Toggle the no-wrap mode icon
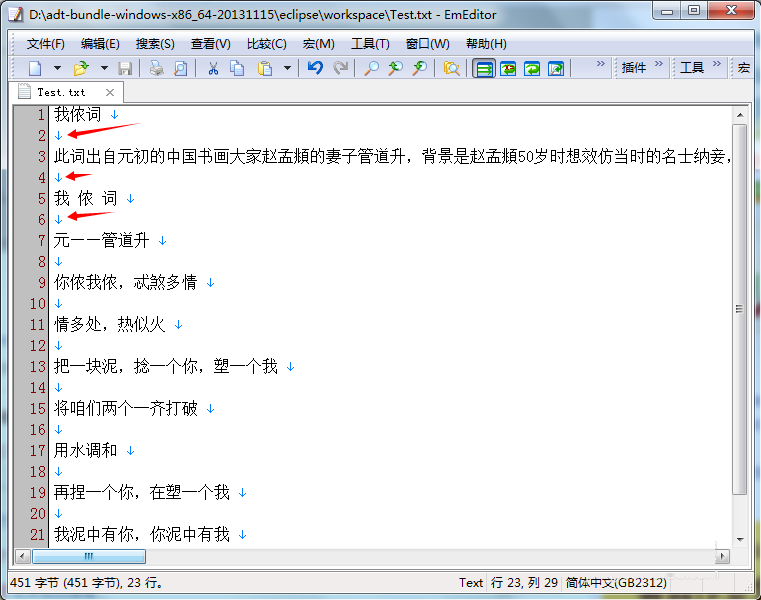Viewport: 761px width, 600px height. pyautogui.click(x=484, y=68)
